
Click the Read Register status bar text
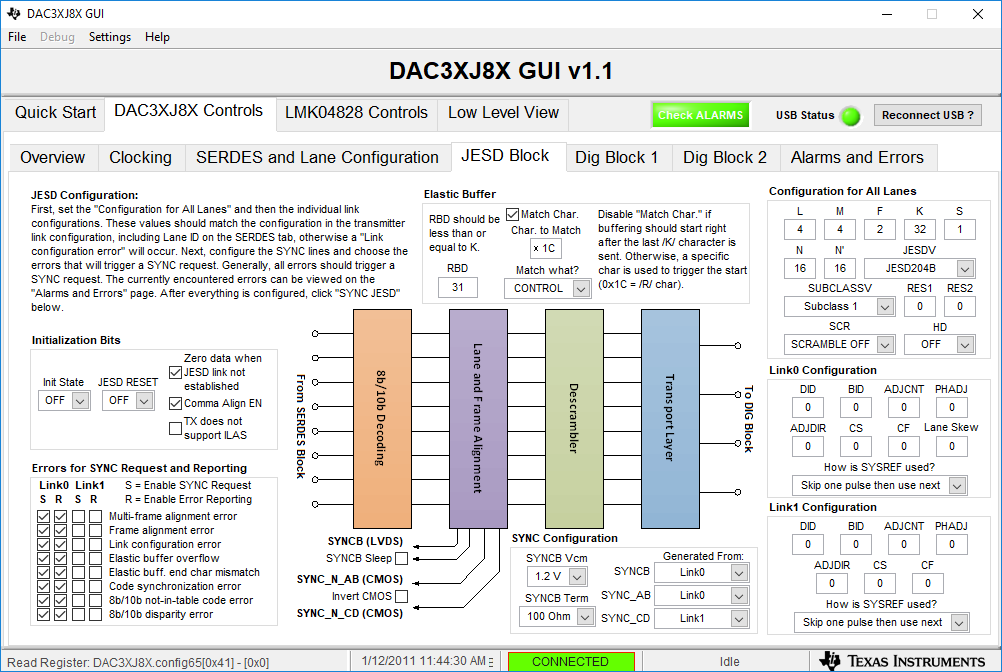tap(138, 662)
